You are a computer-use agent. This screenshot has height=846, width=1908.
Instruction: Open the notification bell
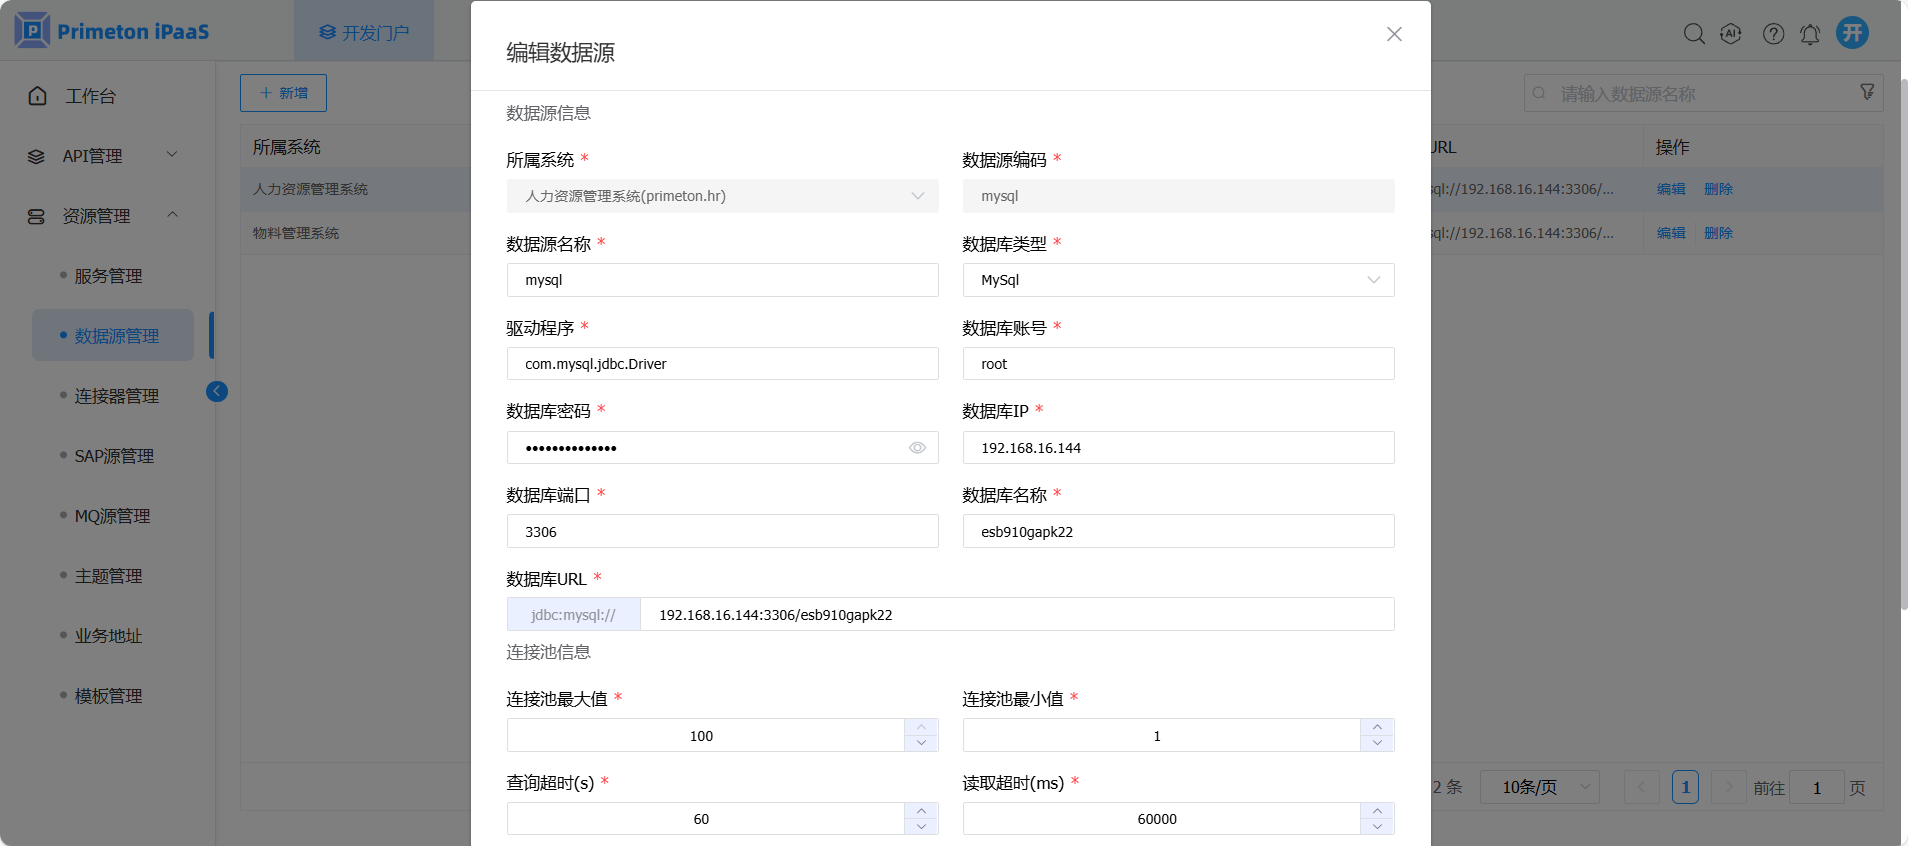point(1810,34)
